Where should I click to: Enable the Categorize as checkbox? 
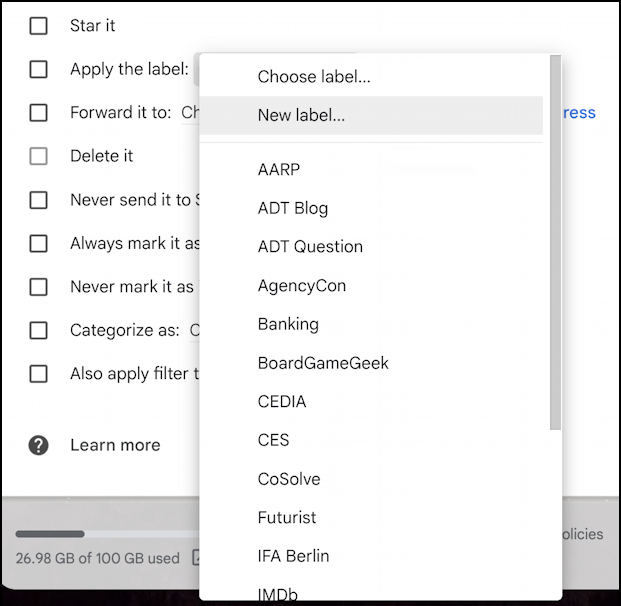pos(38,330)
